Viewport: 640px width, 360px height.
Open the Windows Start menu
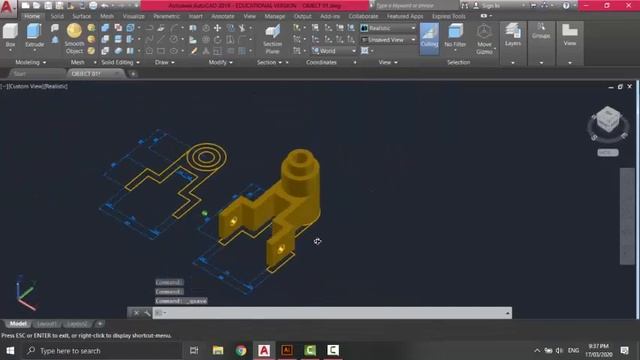tap(11, 351)
